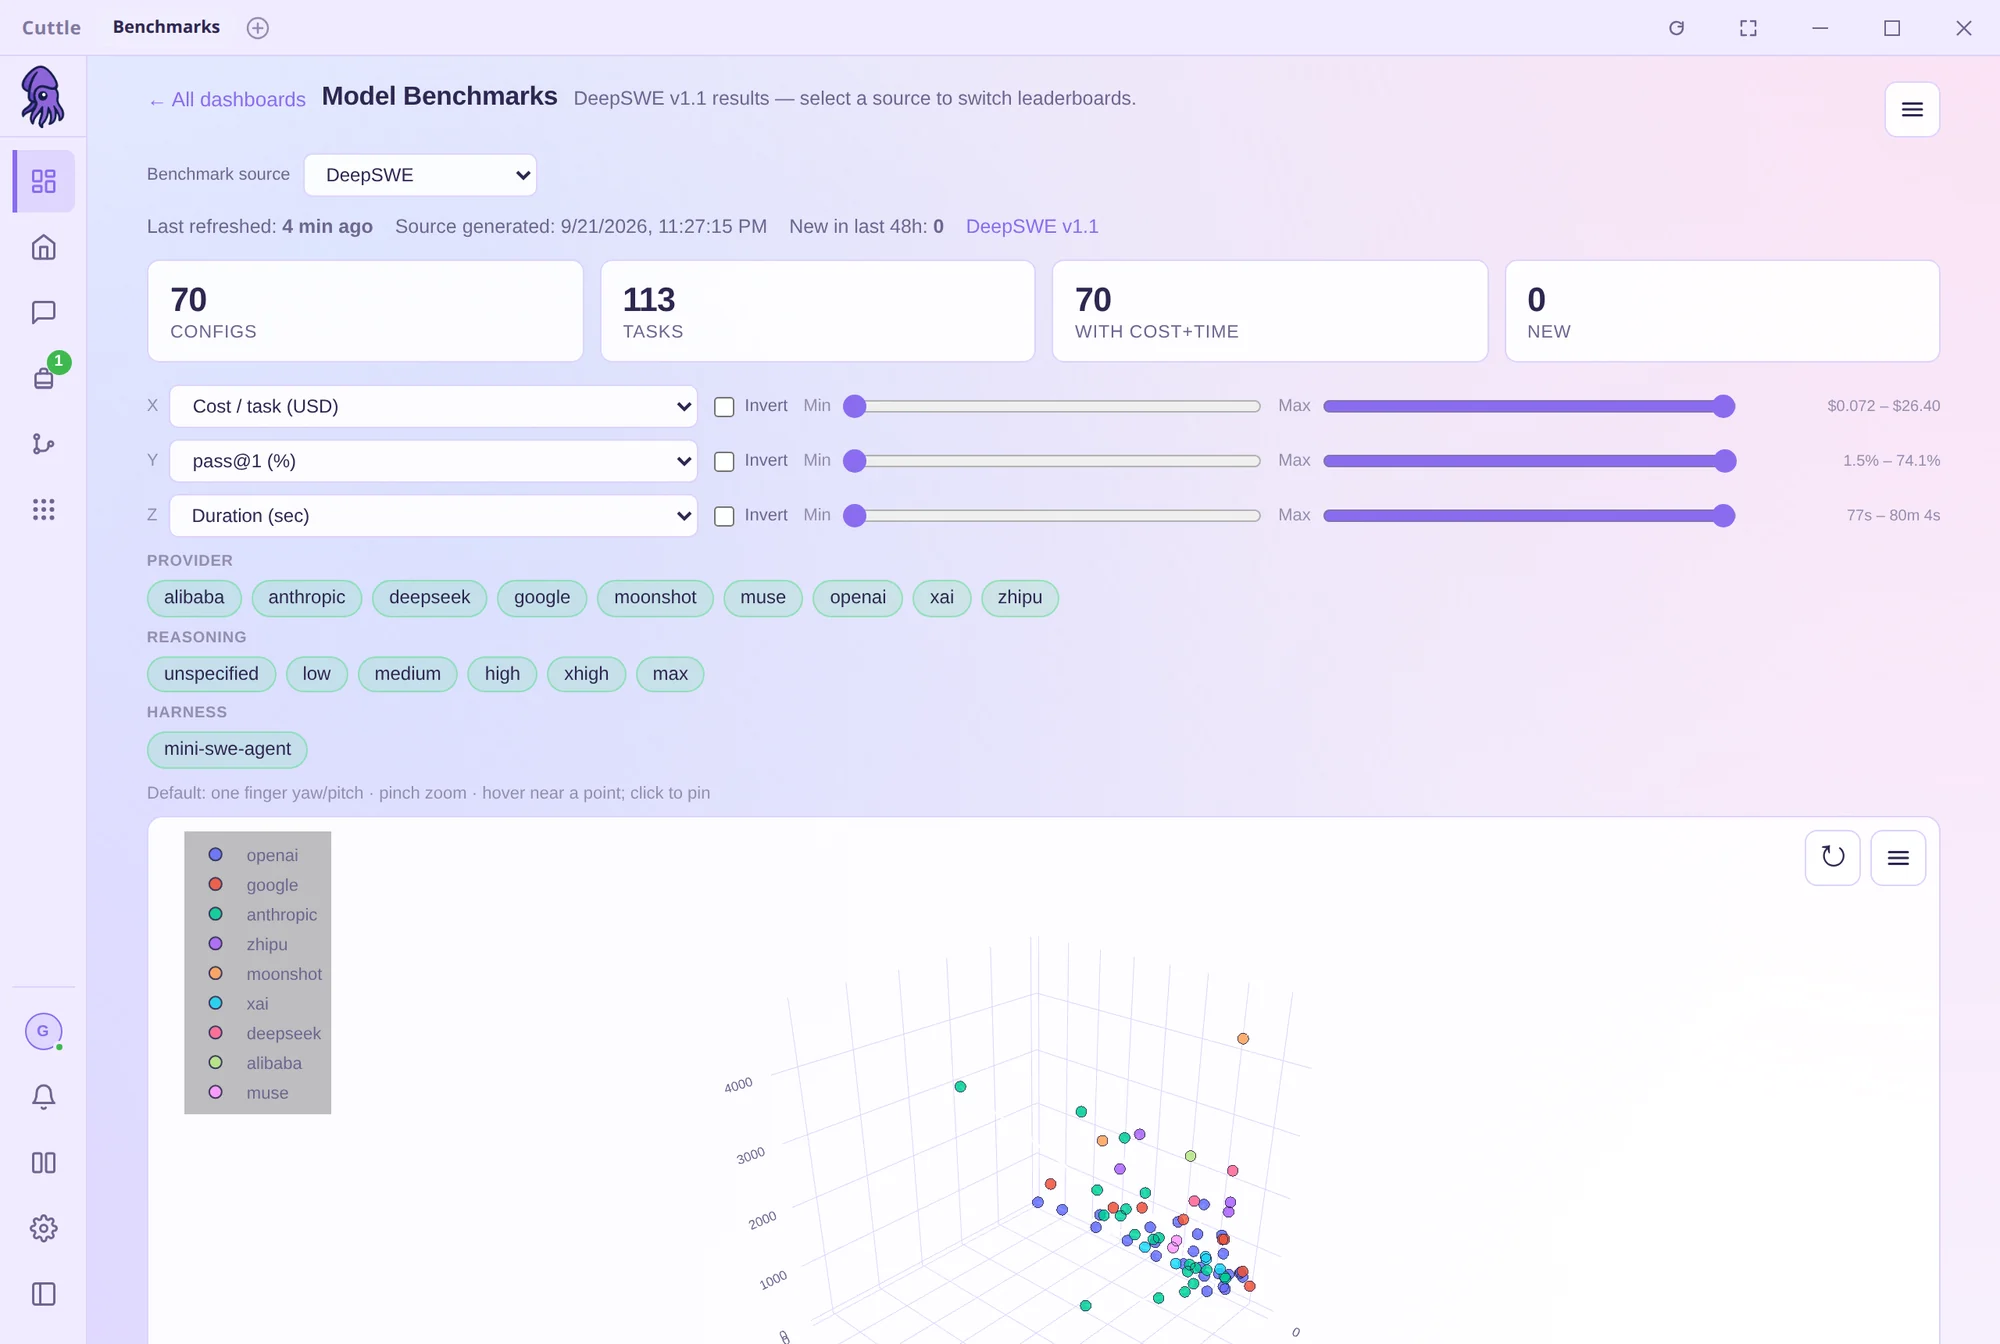Screen dimensions: 2000x1344
Task: Open the Y axis pass@1 dropdown
Action: point(433,461)
